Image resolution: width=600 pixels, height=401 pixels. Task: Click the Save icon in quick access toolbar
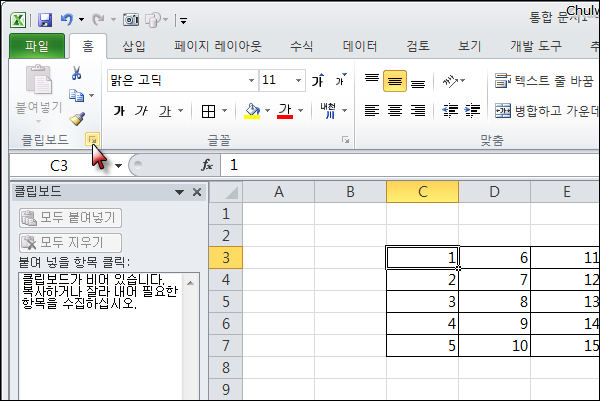45,20
